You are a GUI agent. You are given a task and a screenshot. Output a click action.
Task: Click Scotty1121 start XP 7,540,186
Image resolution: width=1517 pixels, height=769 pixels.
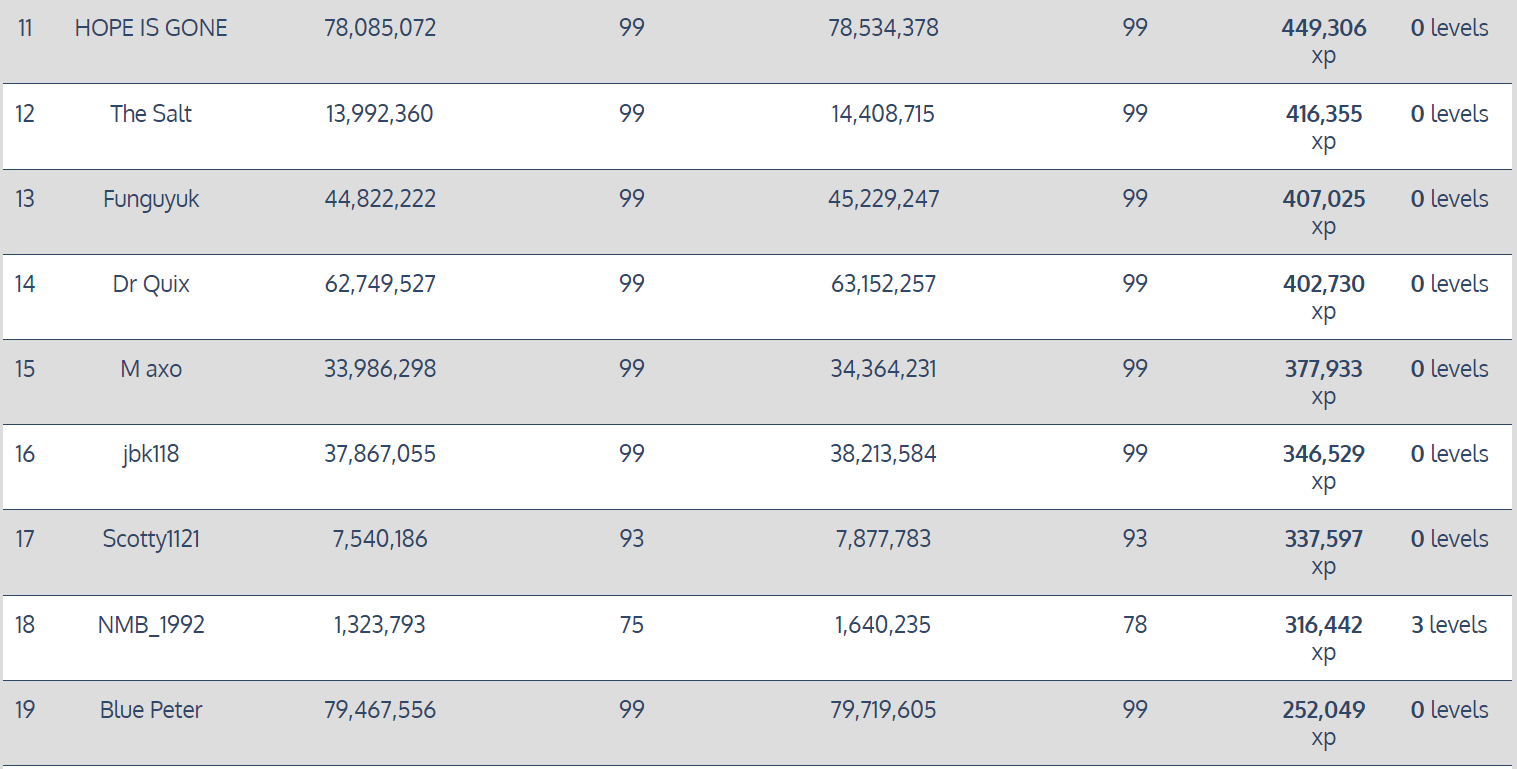click(380, 539)
